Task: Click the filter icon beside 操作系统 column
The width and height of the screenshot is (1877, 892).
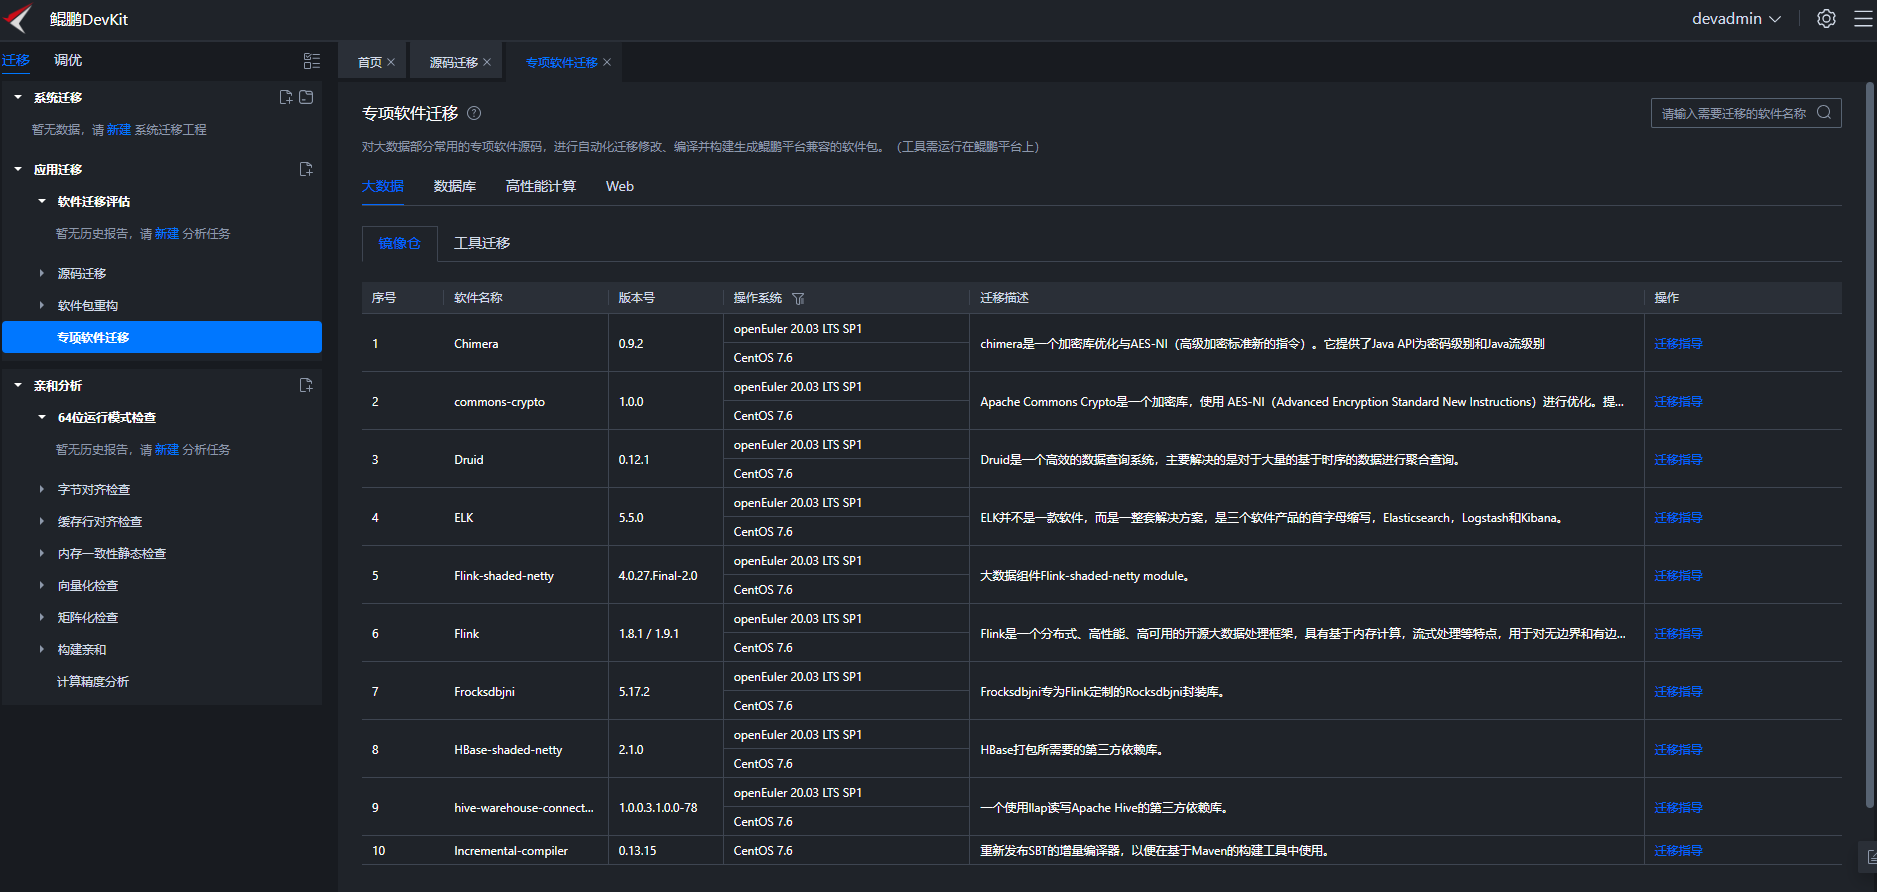Action: click(798, 298)
